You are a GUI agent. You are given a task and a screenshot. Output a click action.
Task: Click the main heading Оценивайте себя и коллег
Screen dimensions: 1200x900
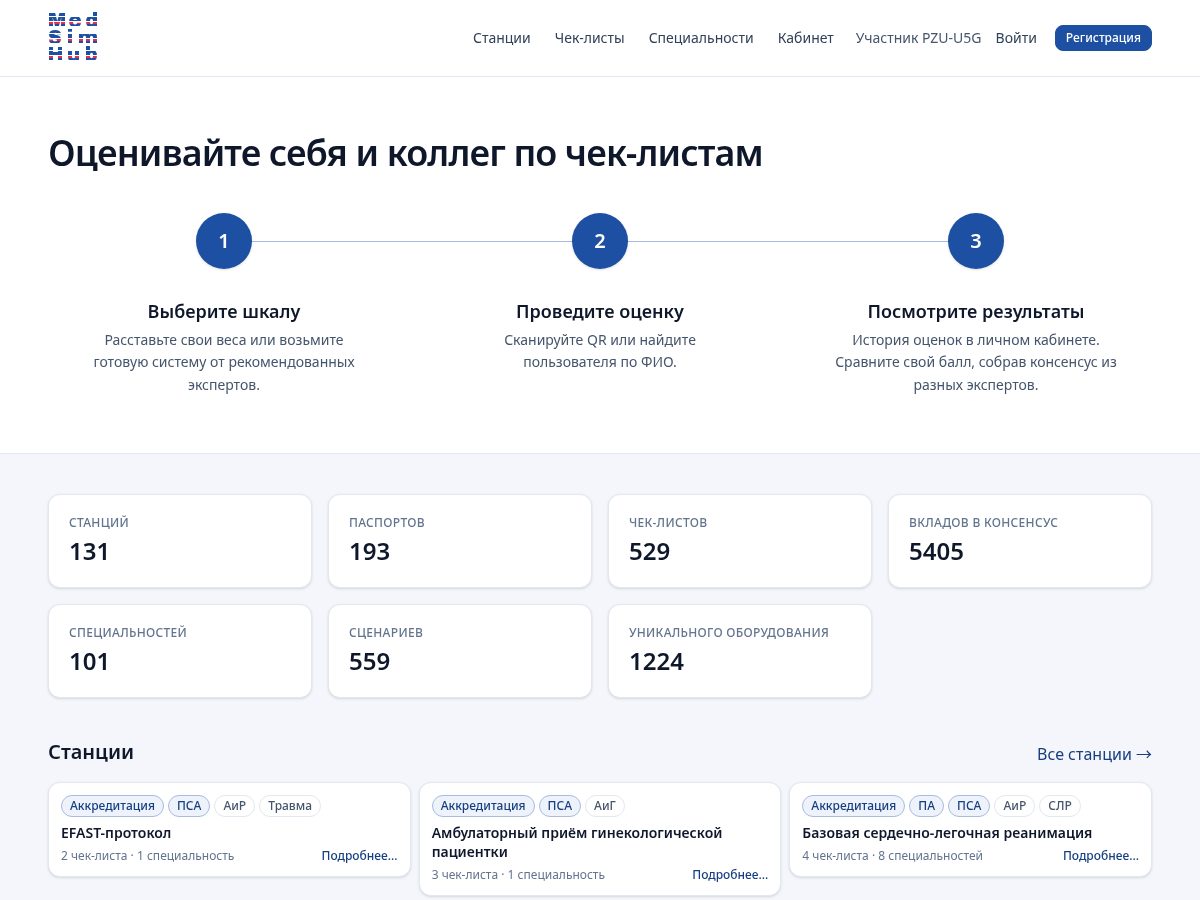(x=405, y=154)
